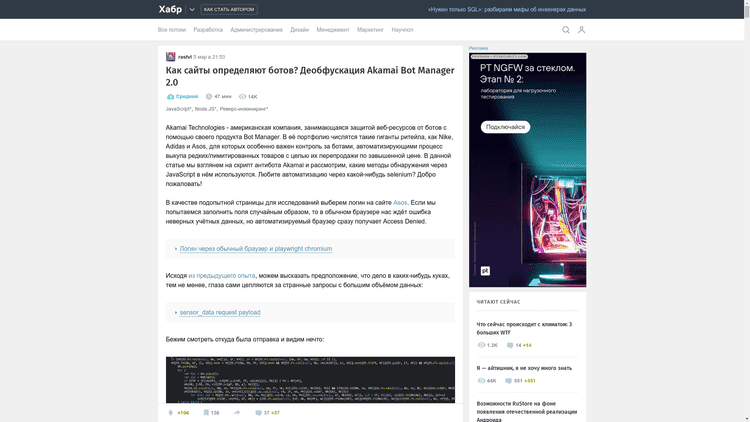The width and height of the screenshot is (750, 422).
Task: Open the Реверс-инжиниринг hub tag
Action: coord(244,109)
